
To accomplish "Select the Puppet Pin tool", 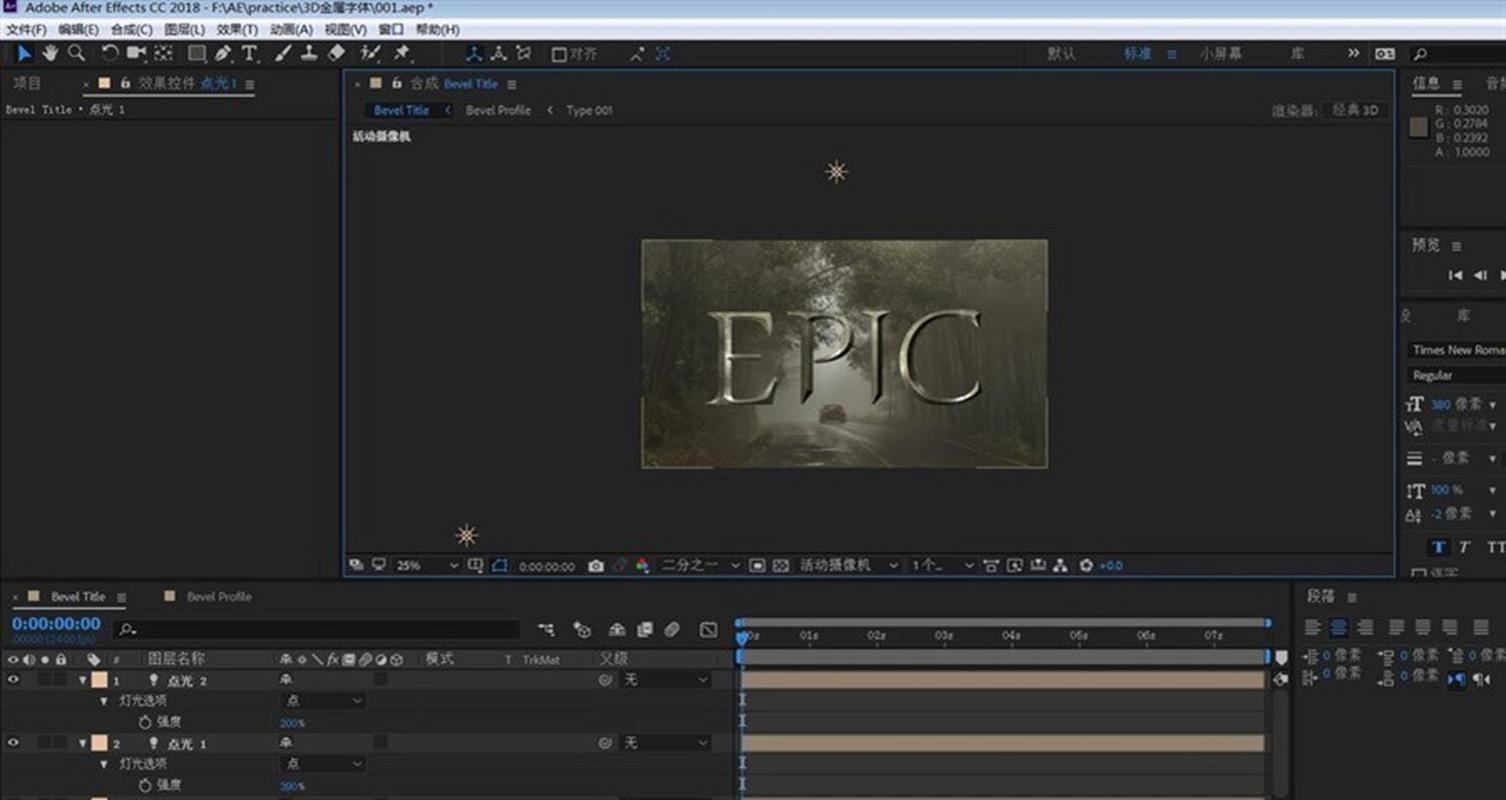I will [x=402, y=53].
